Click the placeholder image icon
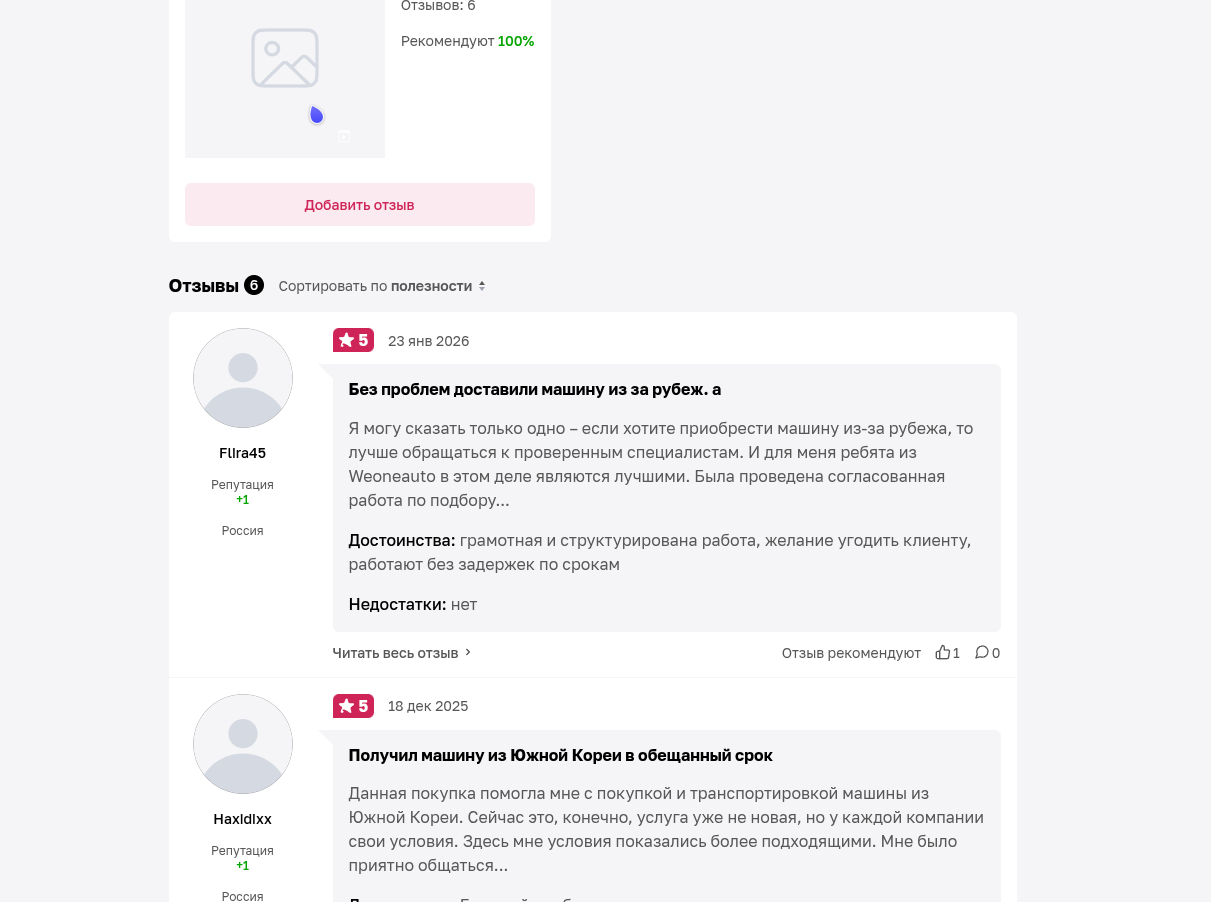Viewport: 1211px width, 902px height. [285, 58]
